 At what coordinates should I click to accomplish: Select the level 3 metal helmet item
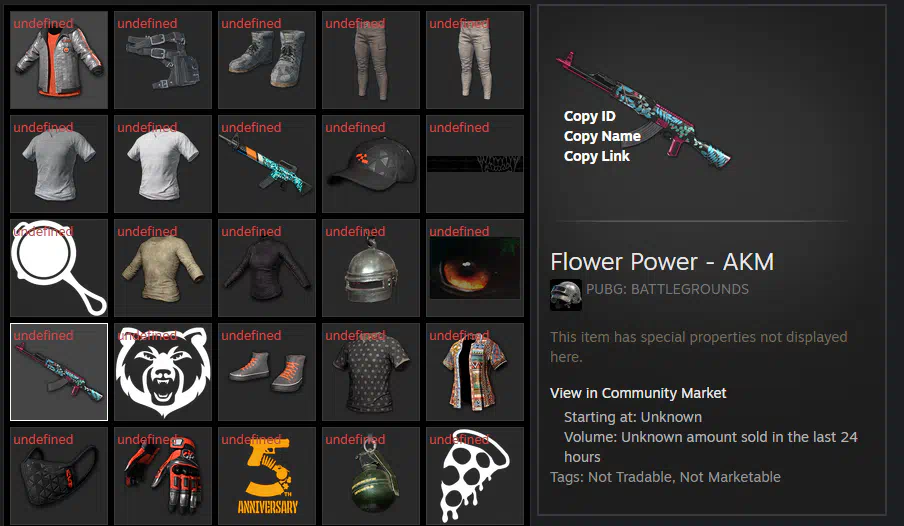pos(371,268)
